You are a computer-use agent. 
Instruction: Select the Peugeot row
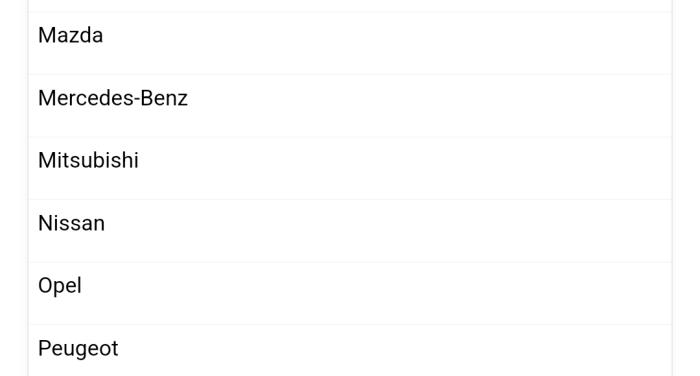[x=350, y=351]
